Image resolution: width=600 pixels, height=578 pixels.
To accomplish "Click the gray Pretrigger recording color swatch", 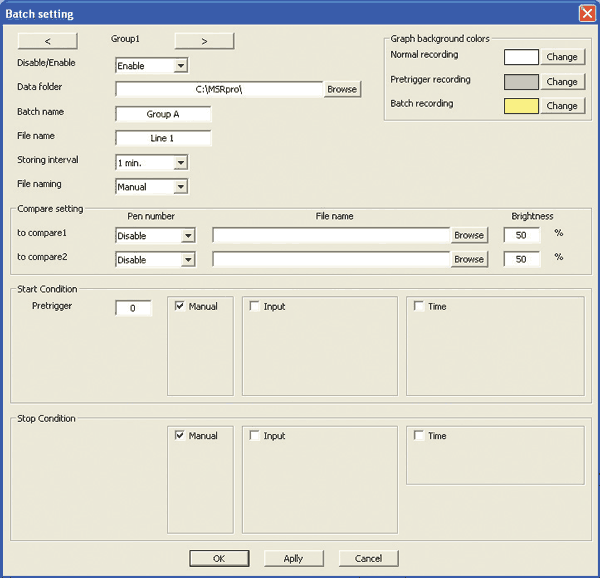I will pos(522,81).
